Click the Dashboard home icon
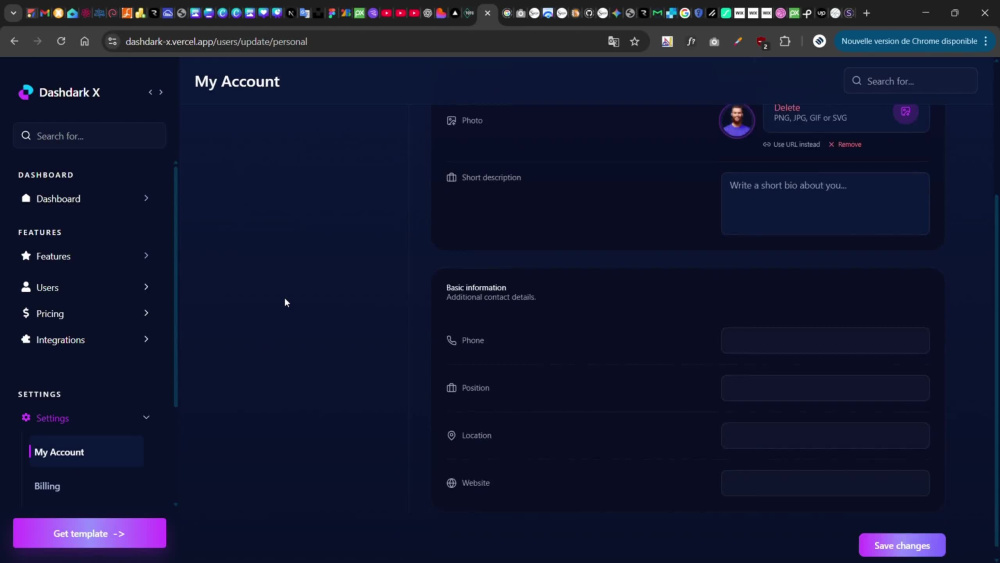1000x563 pixels. 26,198
